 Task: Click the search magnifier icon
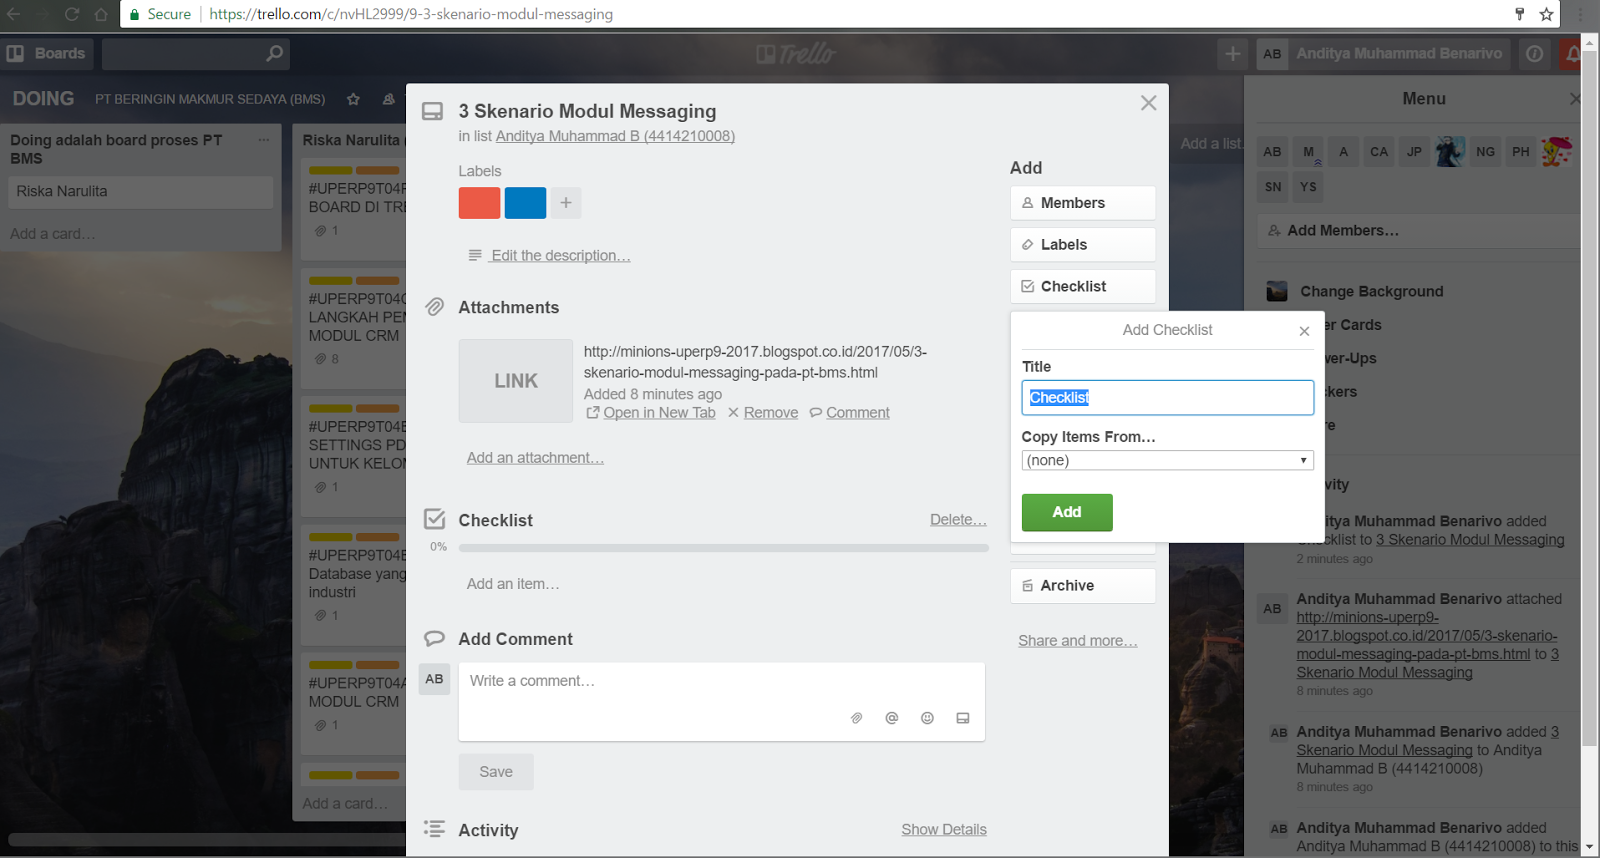click(275, 54)
